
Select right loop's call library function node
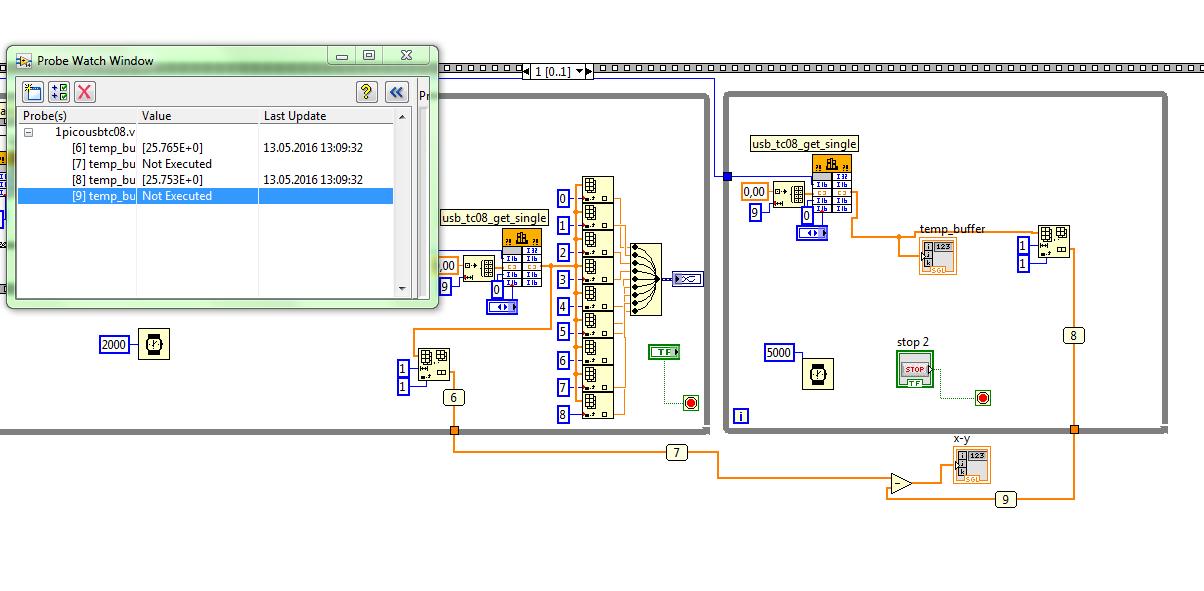click(832, 183)
